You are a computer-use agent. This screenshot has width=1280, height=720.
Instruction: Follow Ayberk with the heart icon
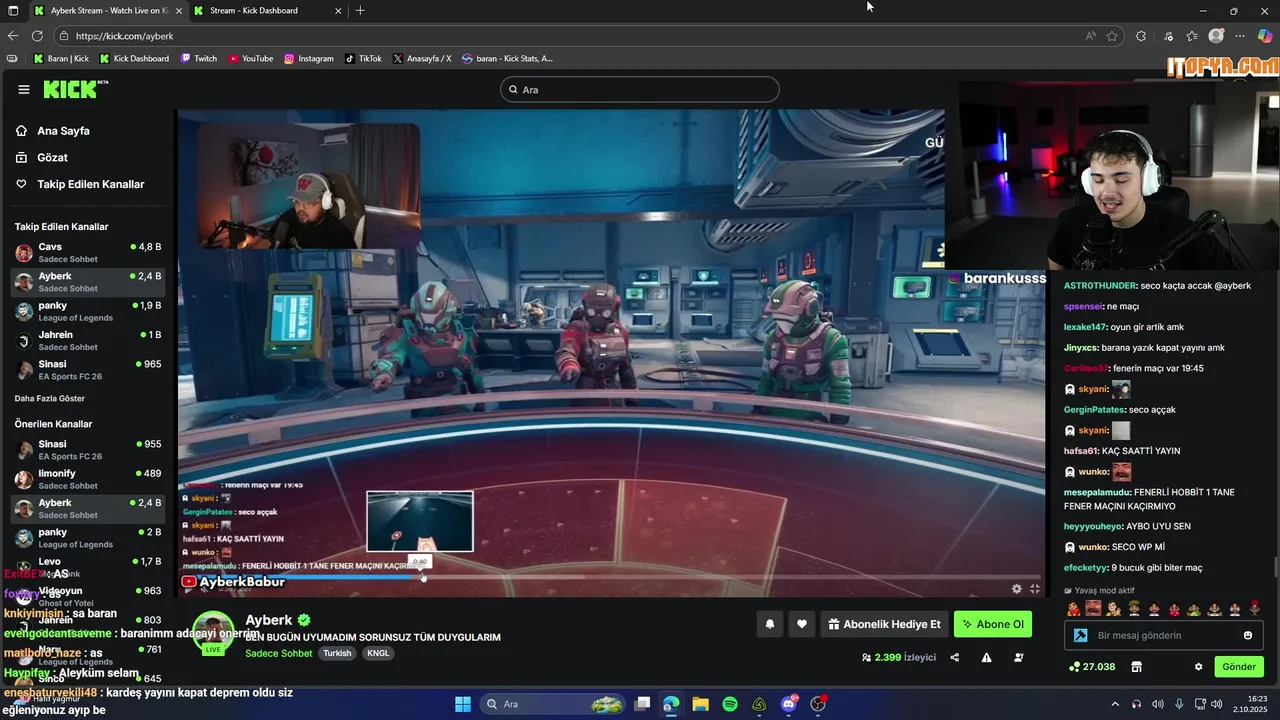point(801,624)
